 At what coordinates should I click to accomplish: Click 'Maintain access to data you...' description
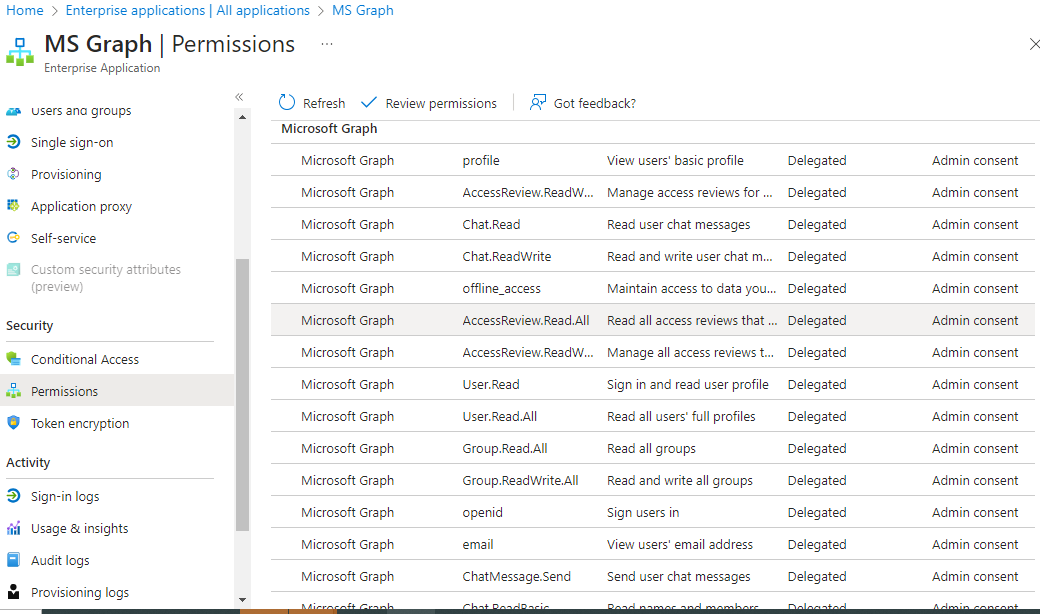691,288
